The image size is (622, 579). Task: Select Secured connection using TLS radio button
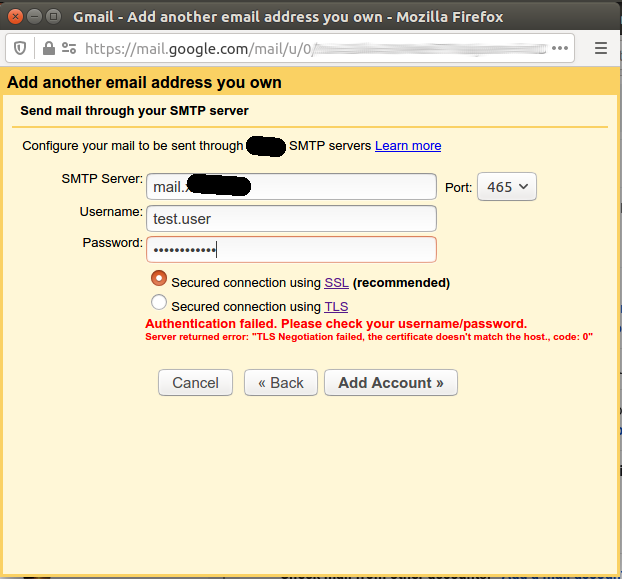click(x=159, y=302)
